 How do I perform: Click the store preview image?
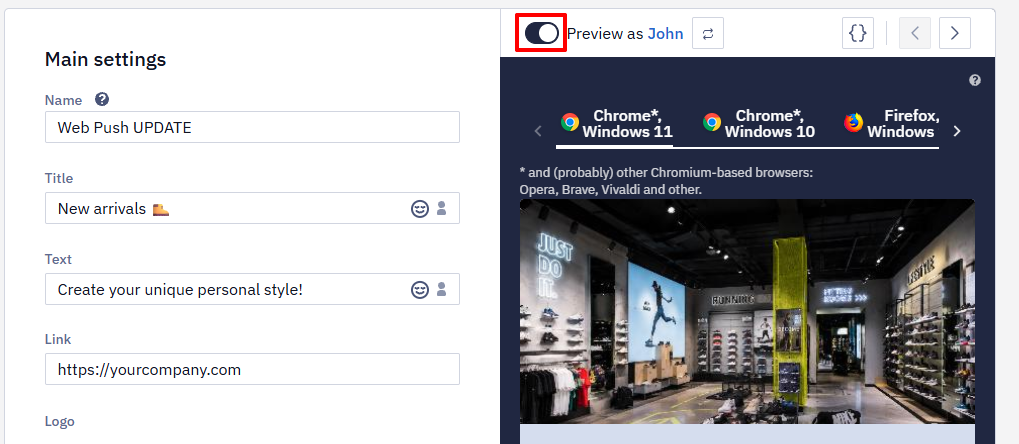747,311
